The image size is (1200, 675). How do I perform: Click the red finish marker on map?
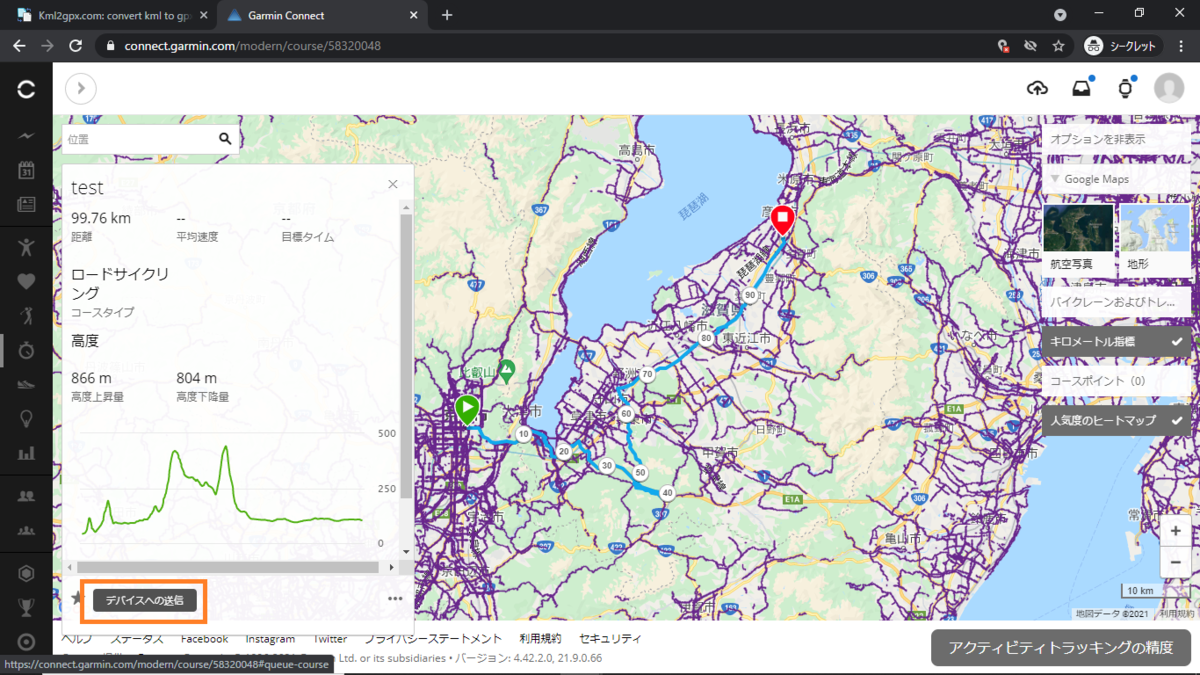point(782,220)
